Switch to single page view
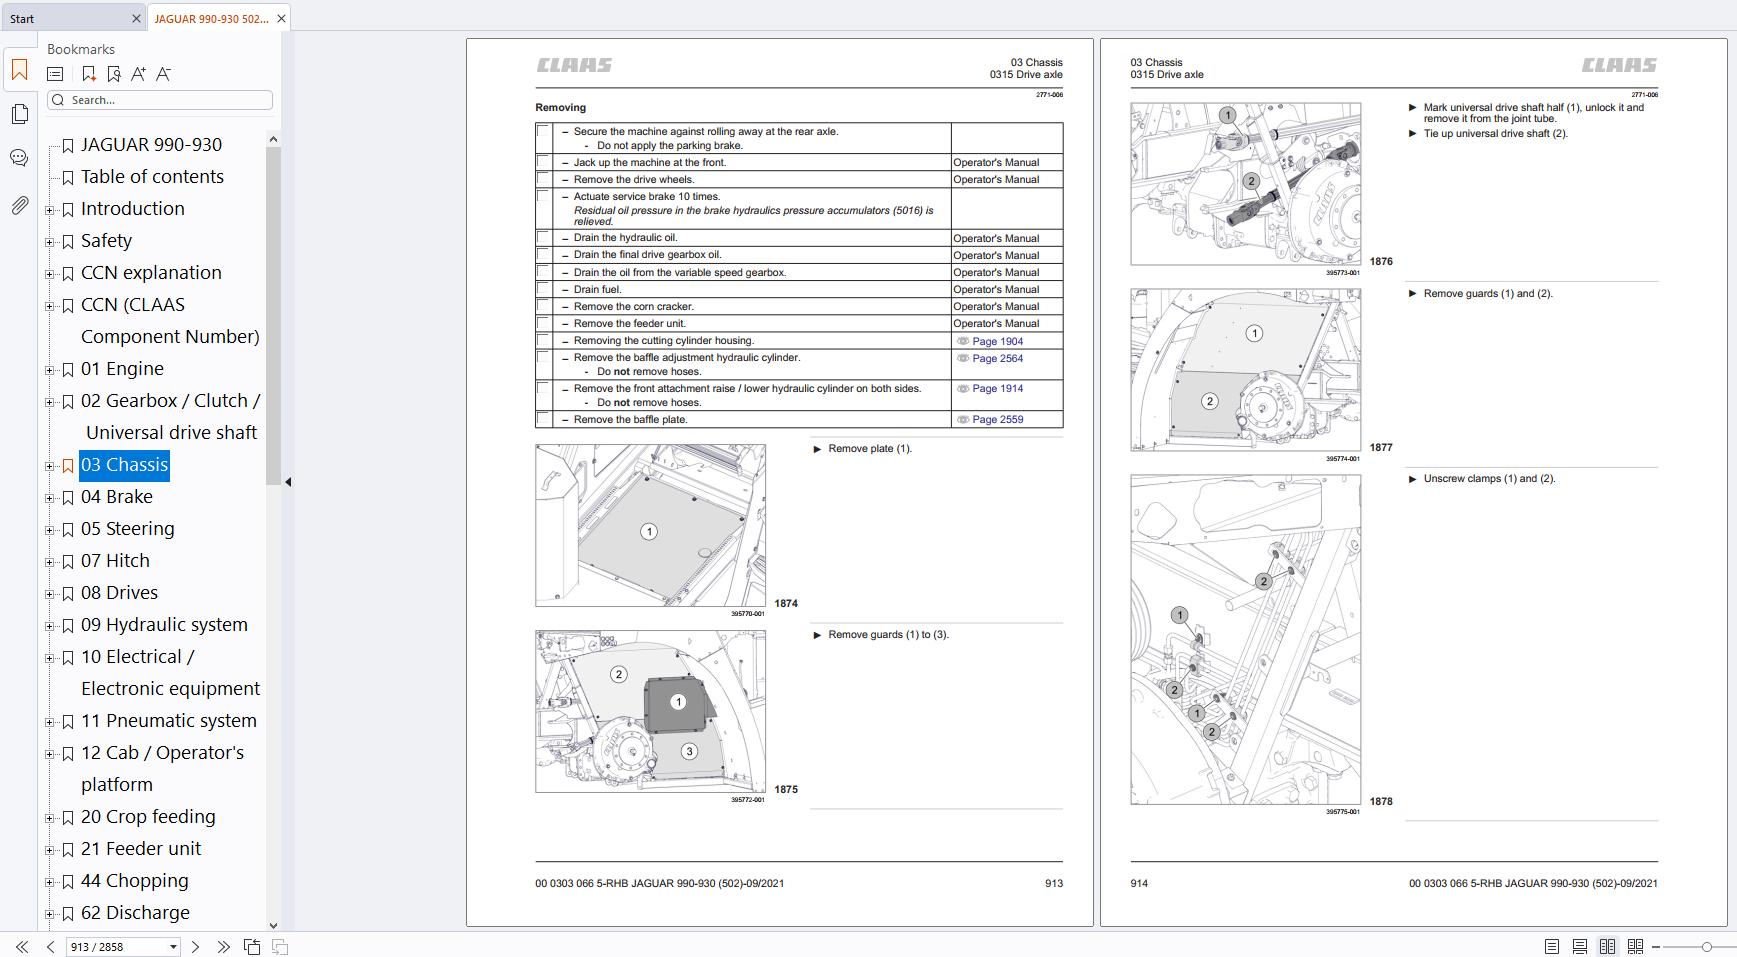Viewport: 1737px width, 957px height. pos(1551,946)
